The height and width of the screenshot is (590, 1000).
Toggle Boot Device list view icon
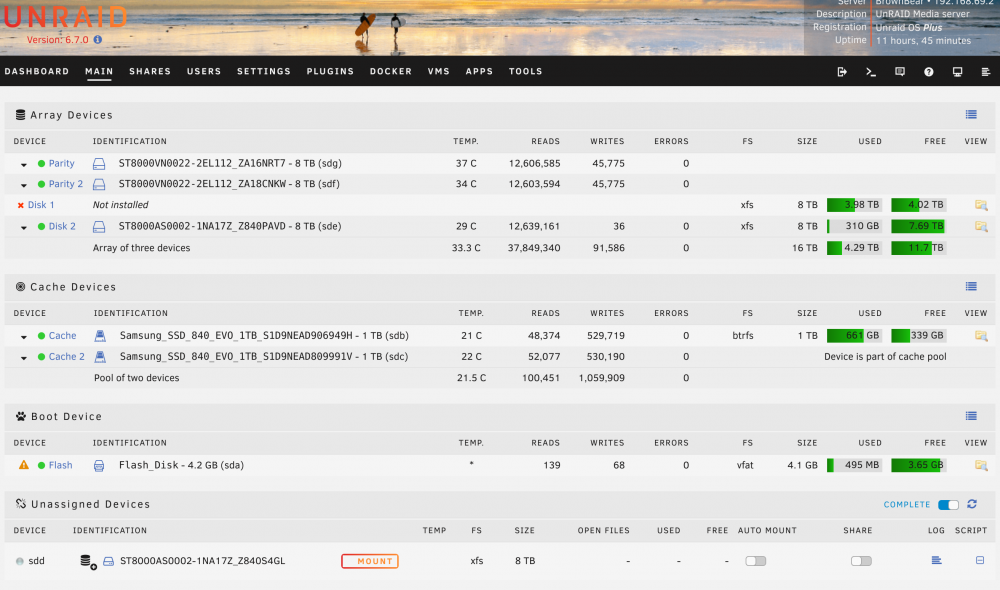click(971, 416)
